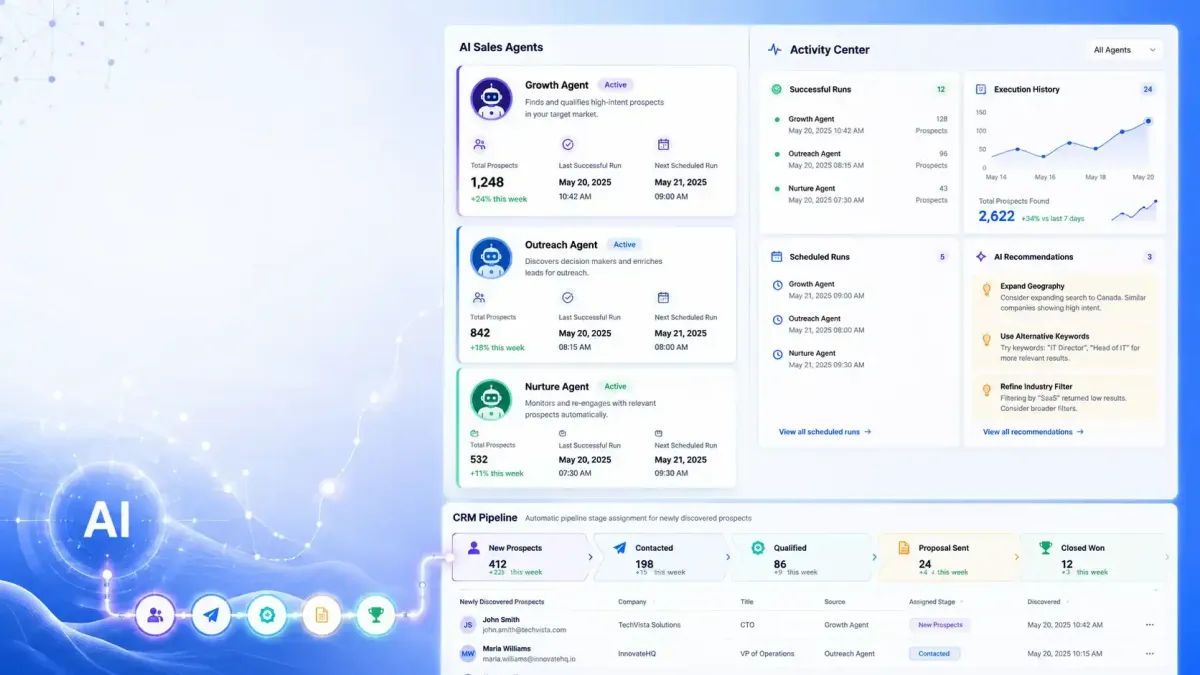
Task: Click the Scheduled Runs count badge 5
Action: 941,257
